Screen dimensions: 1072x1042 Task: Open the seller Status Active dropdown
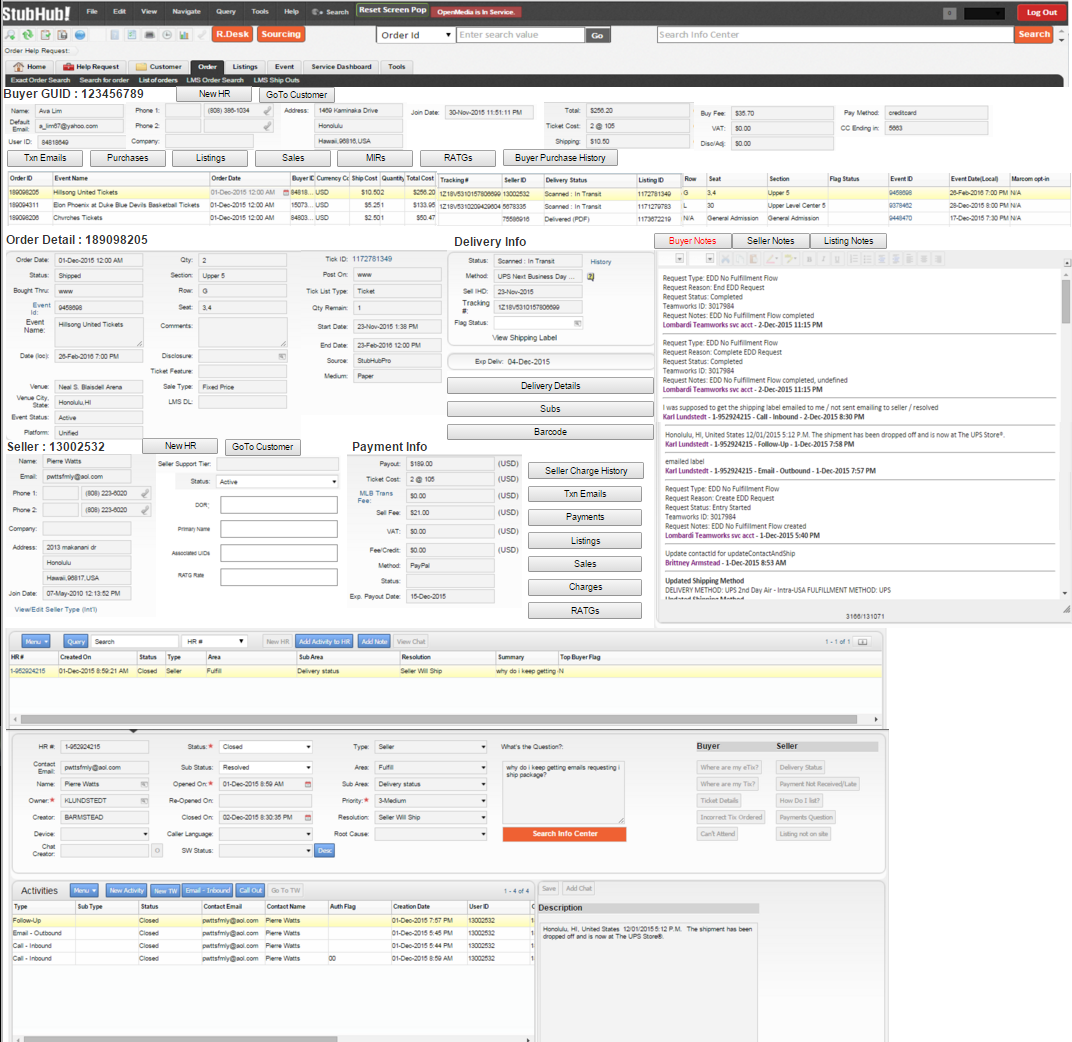point(278,482)
